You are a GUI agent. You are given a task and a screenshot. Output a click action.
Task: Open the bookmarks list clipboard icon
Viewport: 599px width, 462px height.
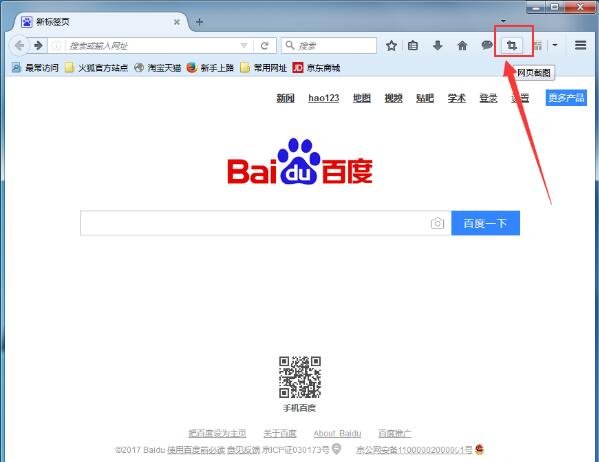pos(413,46)
